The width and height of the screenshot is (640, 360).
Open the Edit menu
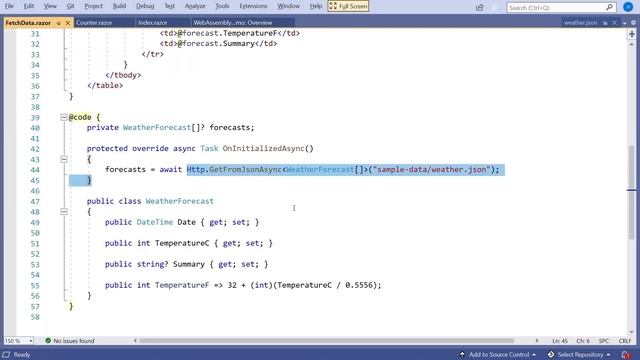tap(29, 6)
